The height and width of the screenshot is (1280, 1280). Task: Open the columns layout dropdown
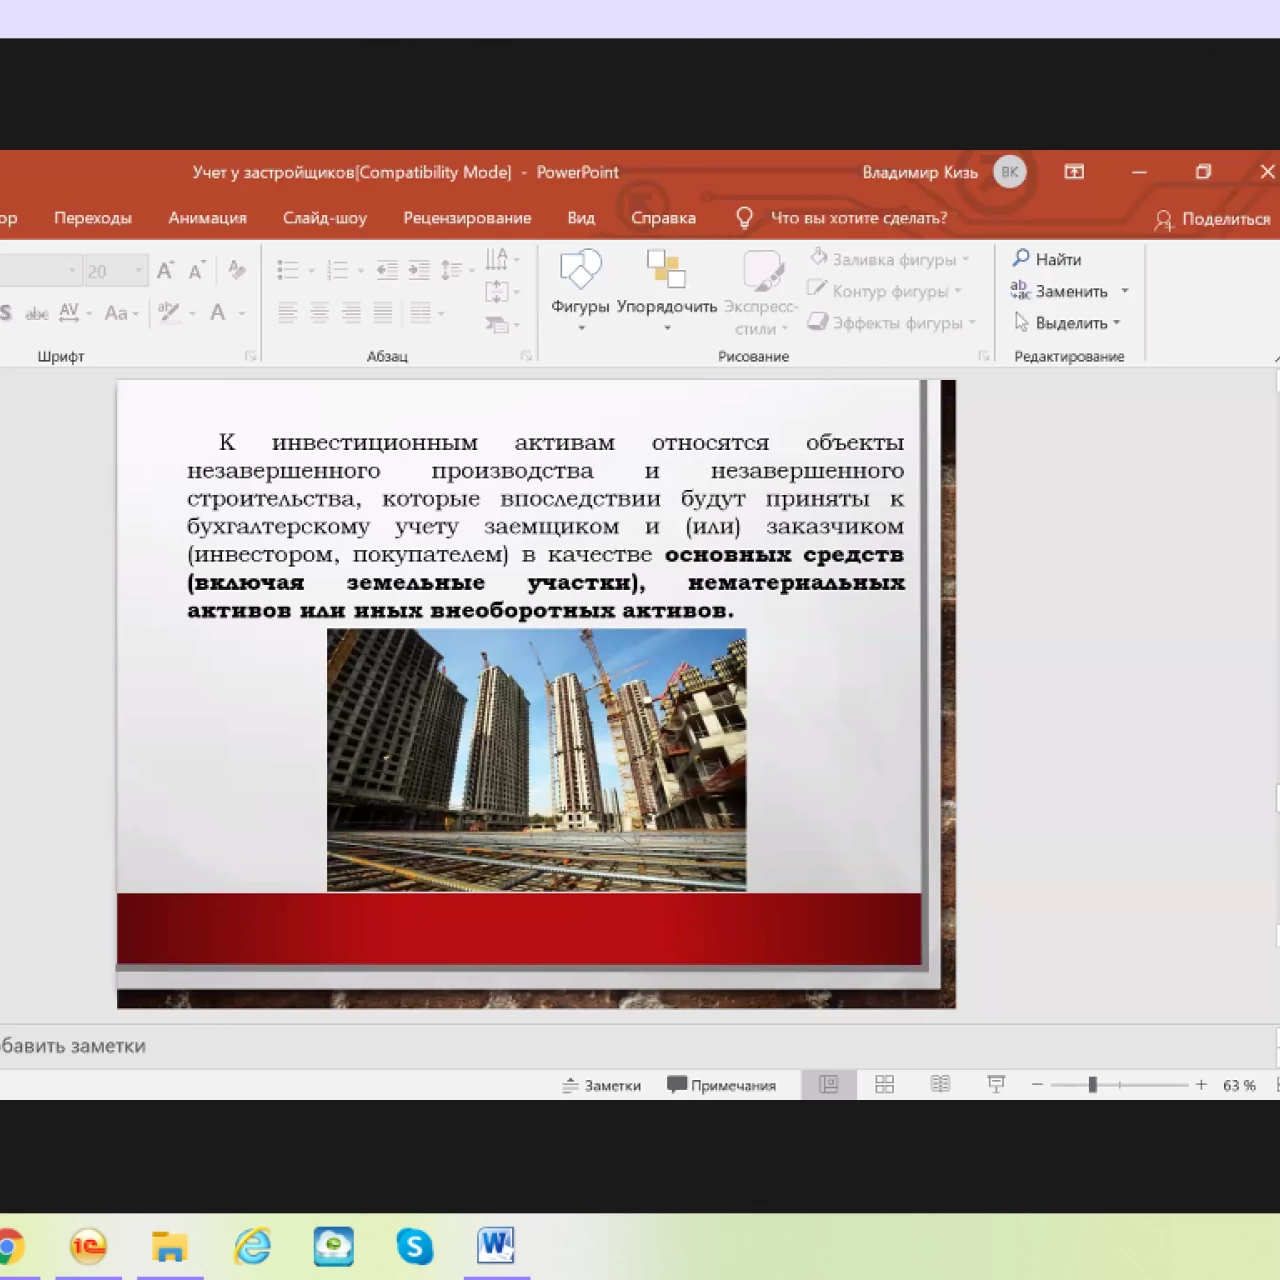pyautogui.click(x=427, y=313)
